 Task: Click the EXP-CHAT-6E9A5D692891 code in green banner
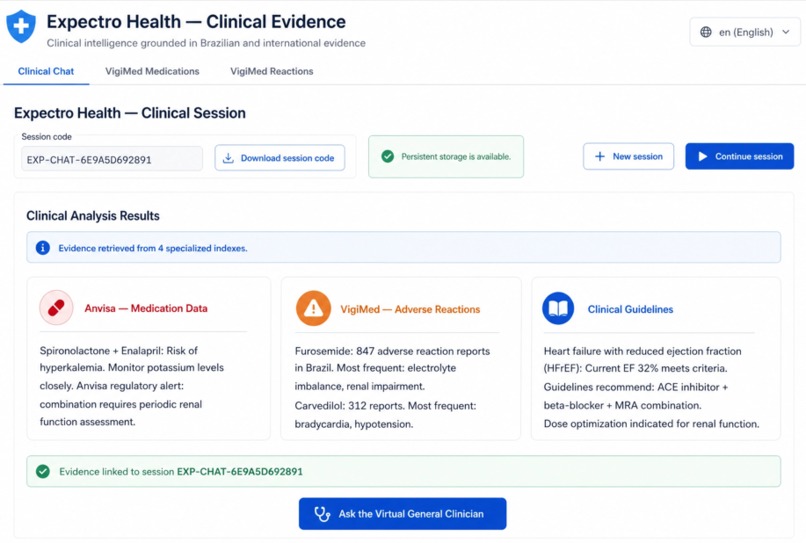240,472
